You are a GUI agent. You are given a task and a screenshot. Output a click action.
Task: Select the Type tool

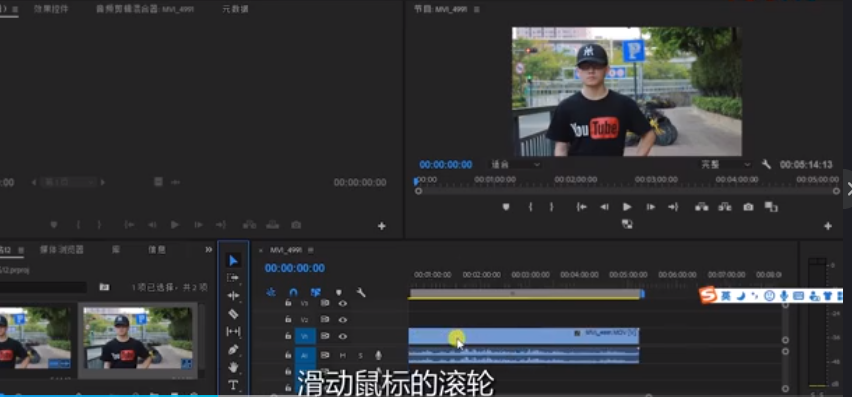[x=233, y=385]
